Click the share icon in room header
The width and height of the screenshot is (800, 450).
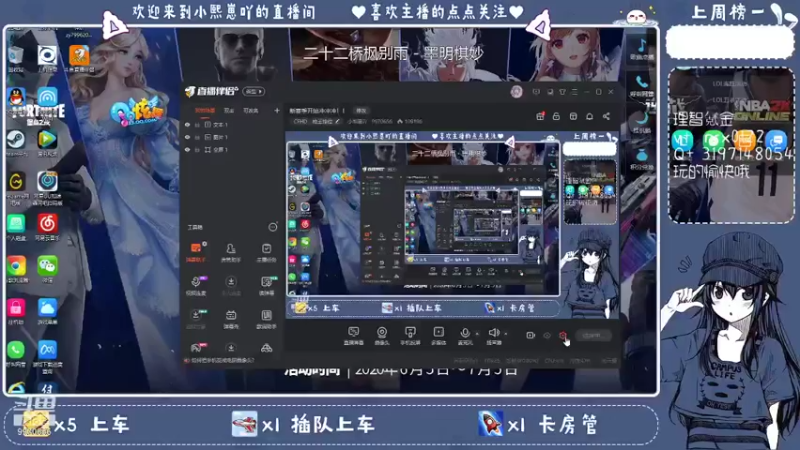click(606, 116)
